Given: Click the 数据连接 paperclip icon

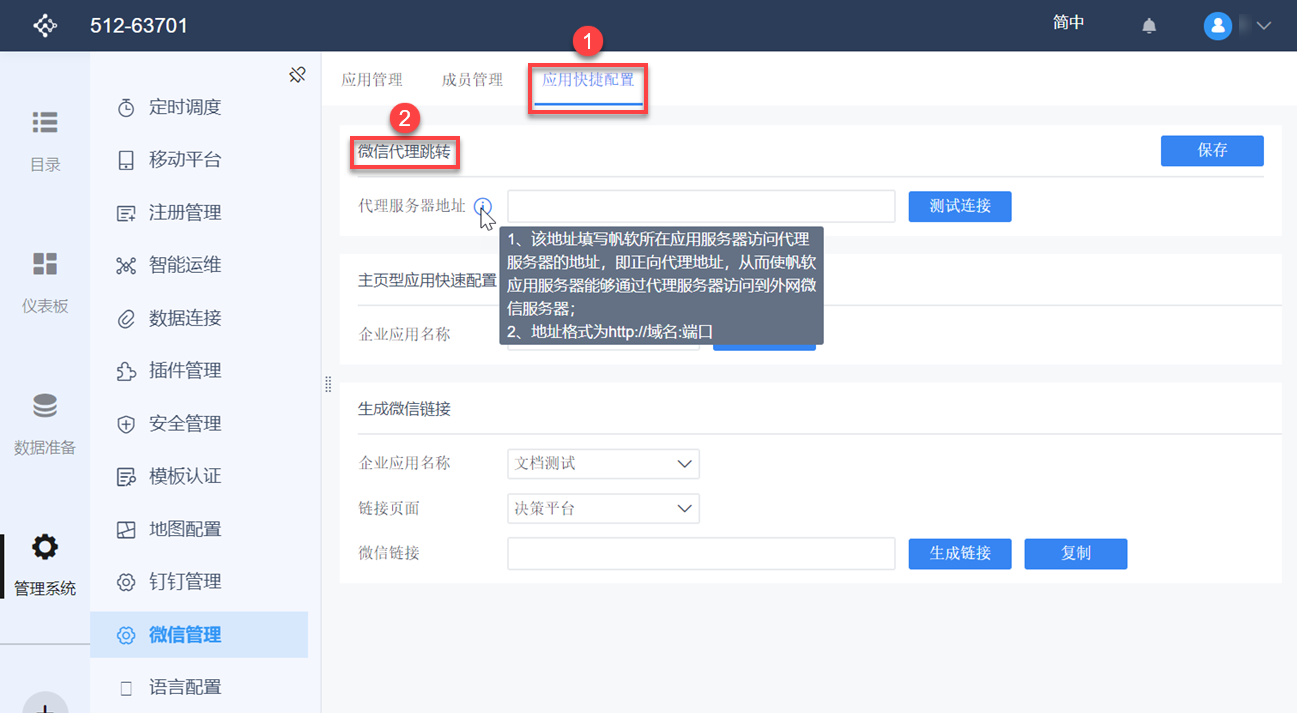Looking at the screenshot, I should pos(126,319).
